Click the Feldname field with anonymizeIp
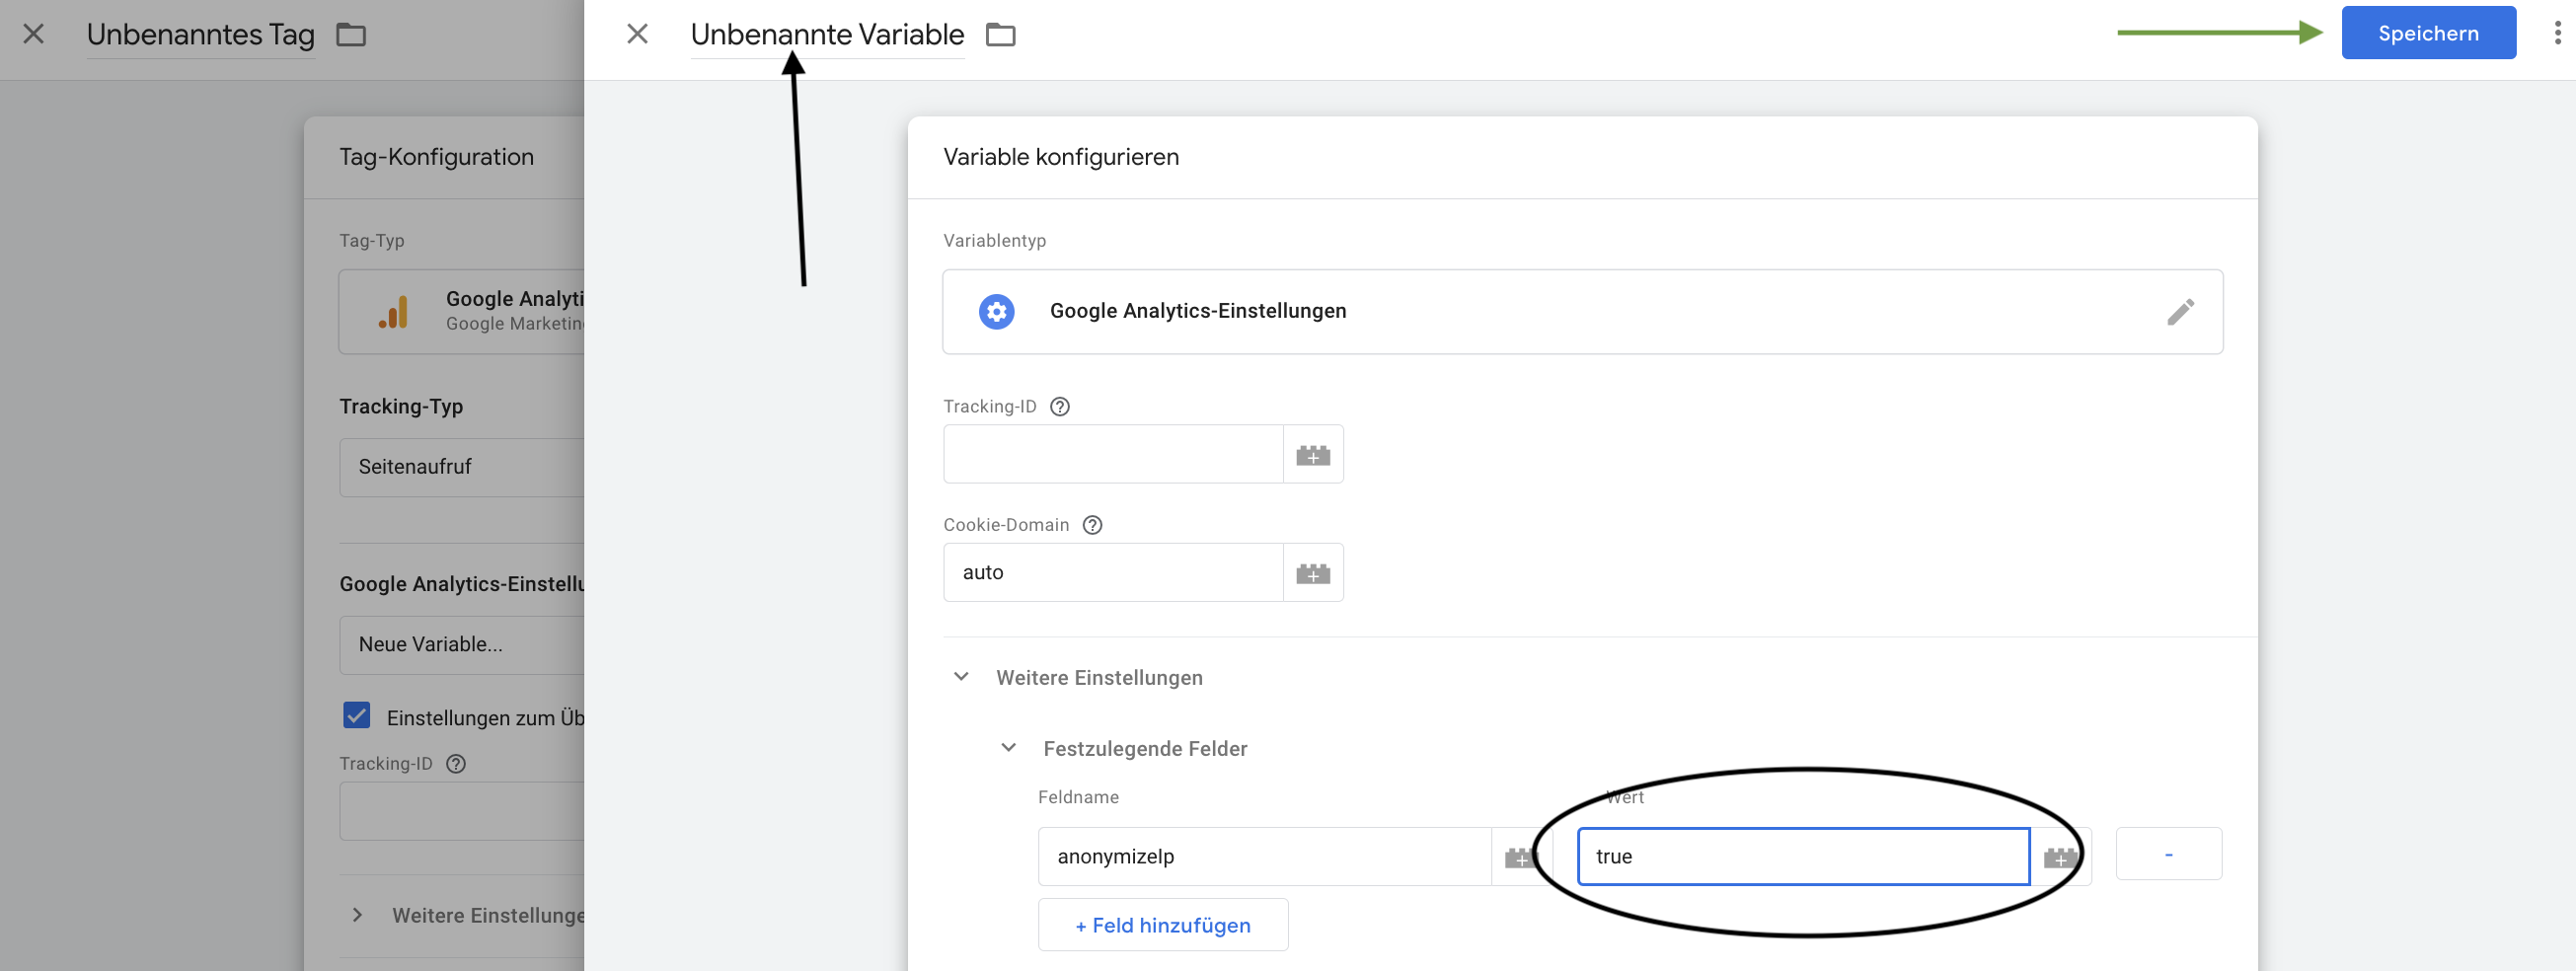2576x971 pixels. pos(1263,856)
